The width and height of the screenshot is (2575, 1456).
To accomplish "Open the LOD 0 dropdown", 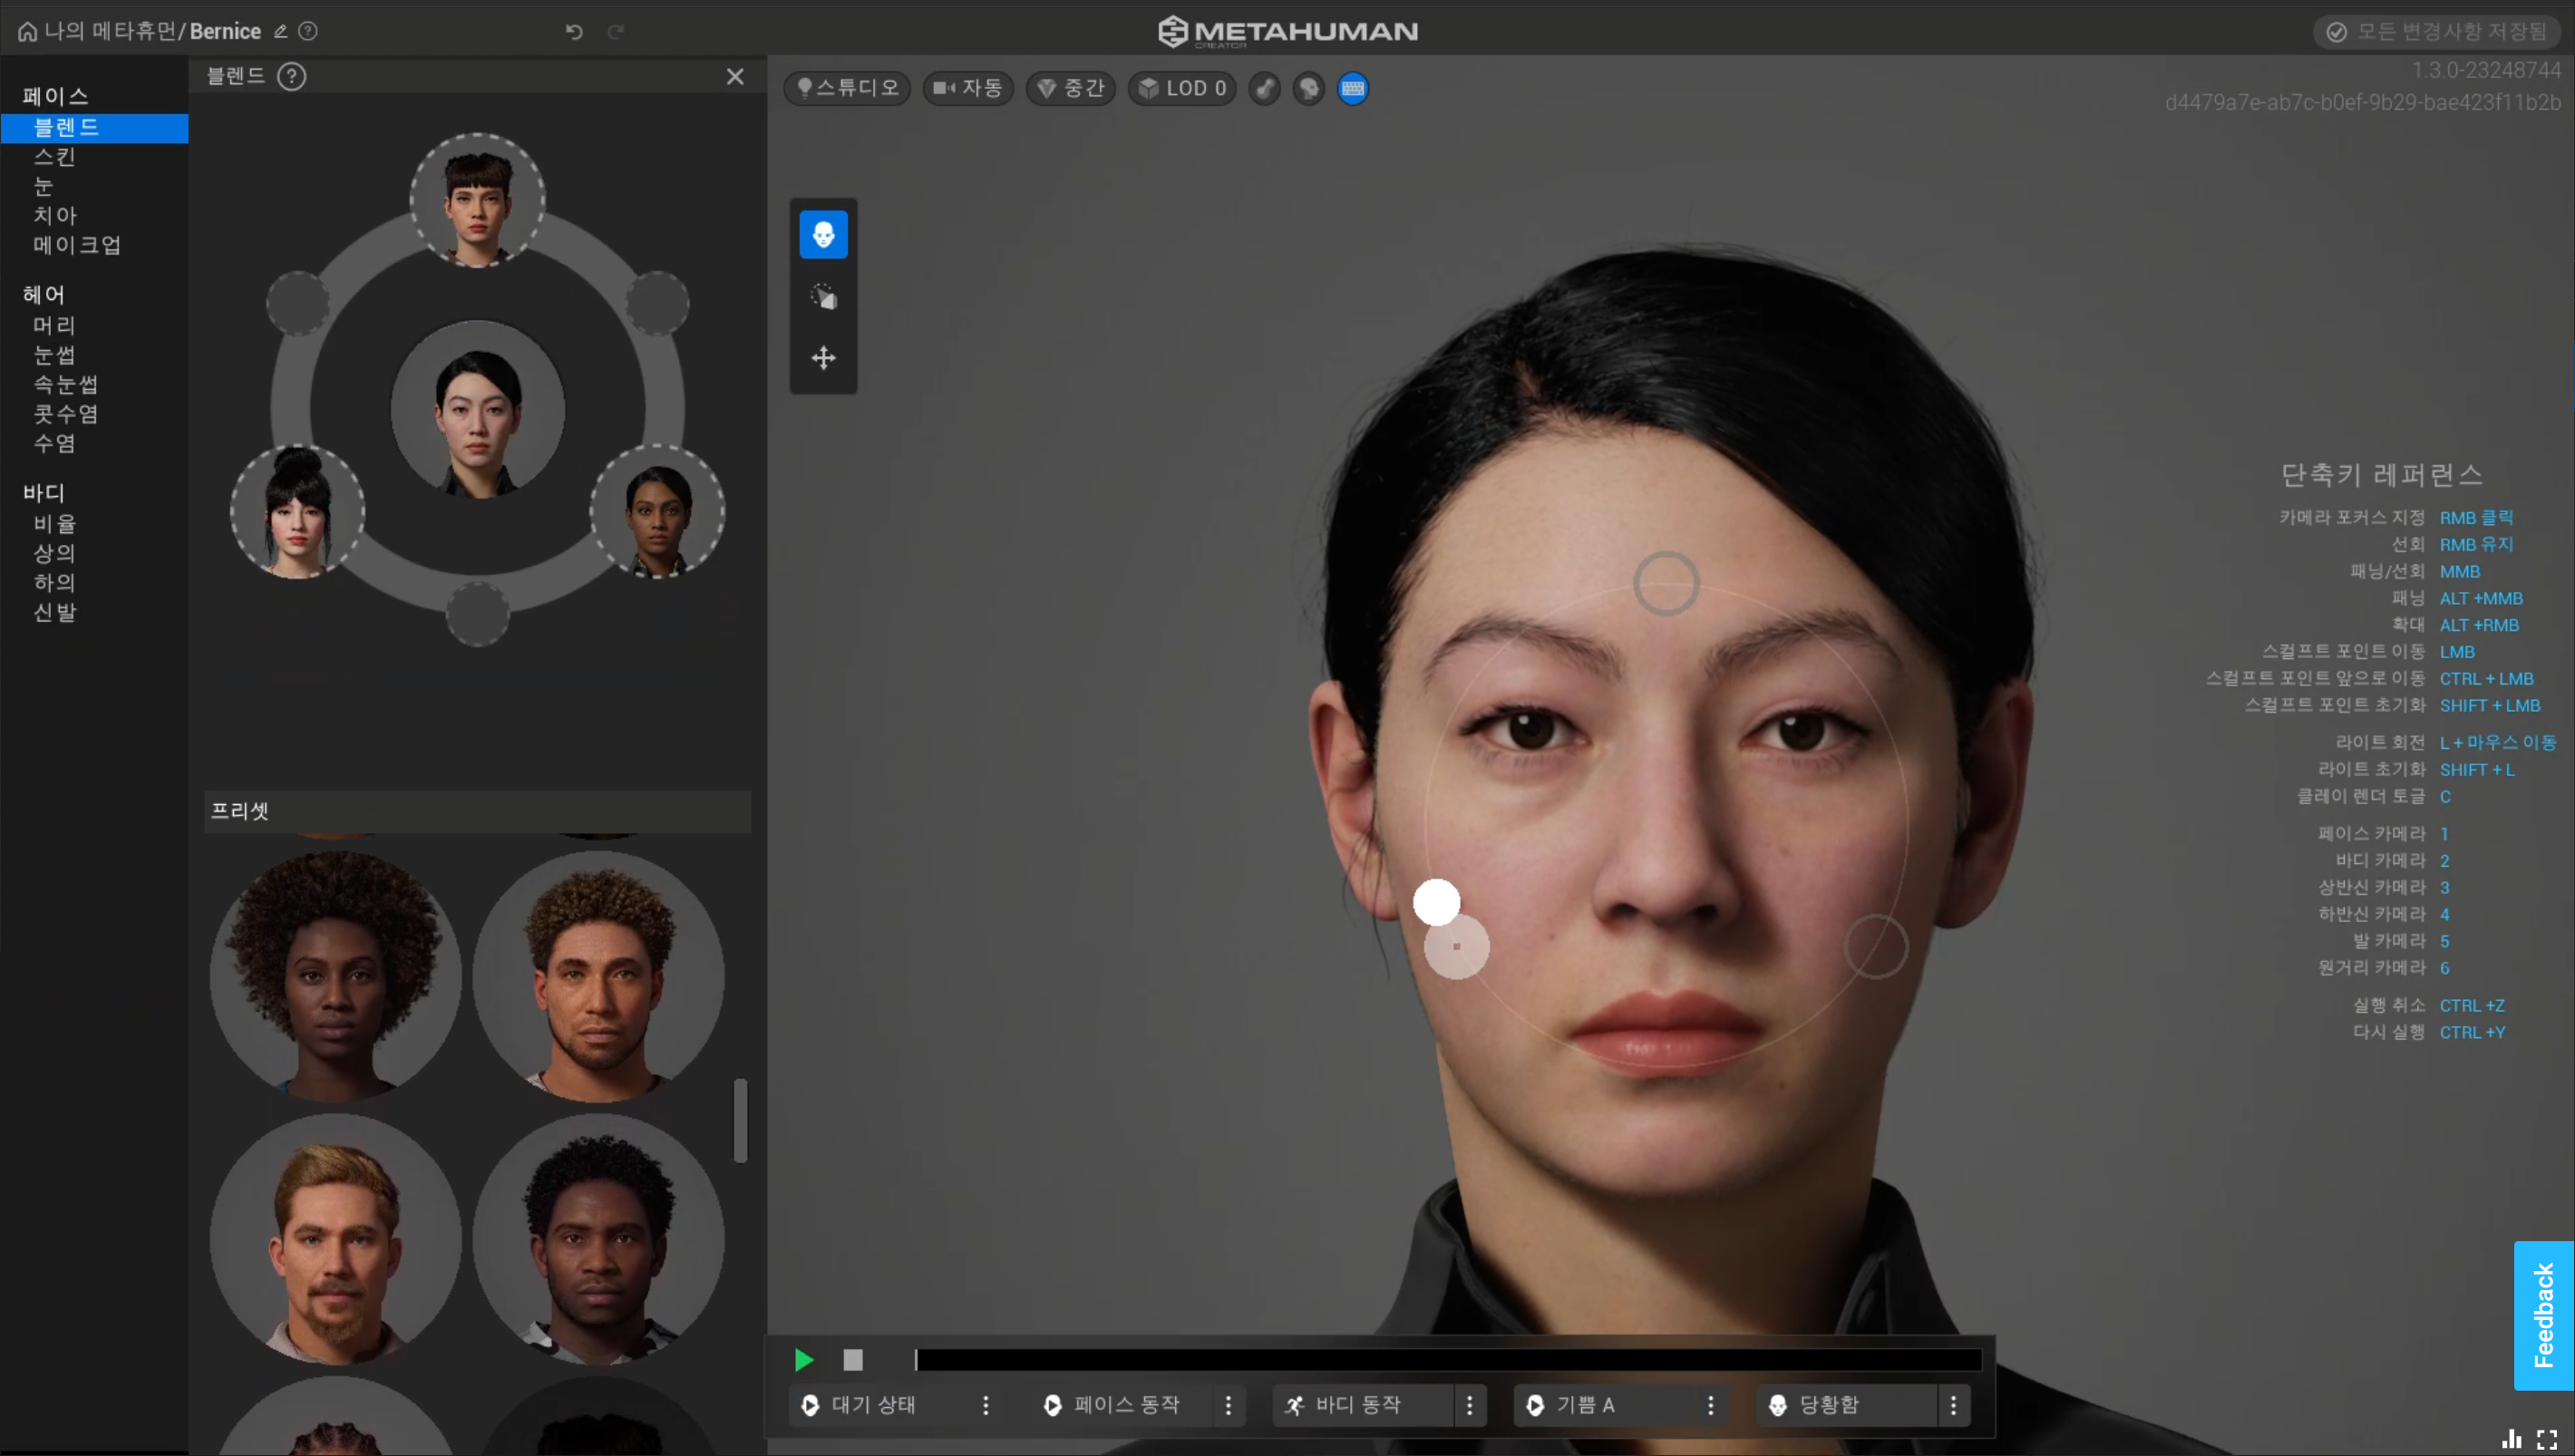I will (x=1182, y=88).
